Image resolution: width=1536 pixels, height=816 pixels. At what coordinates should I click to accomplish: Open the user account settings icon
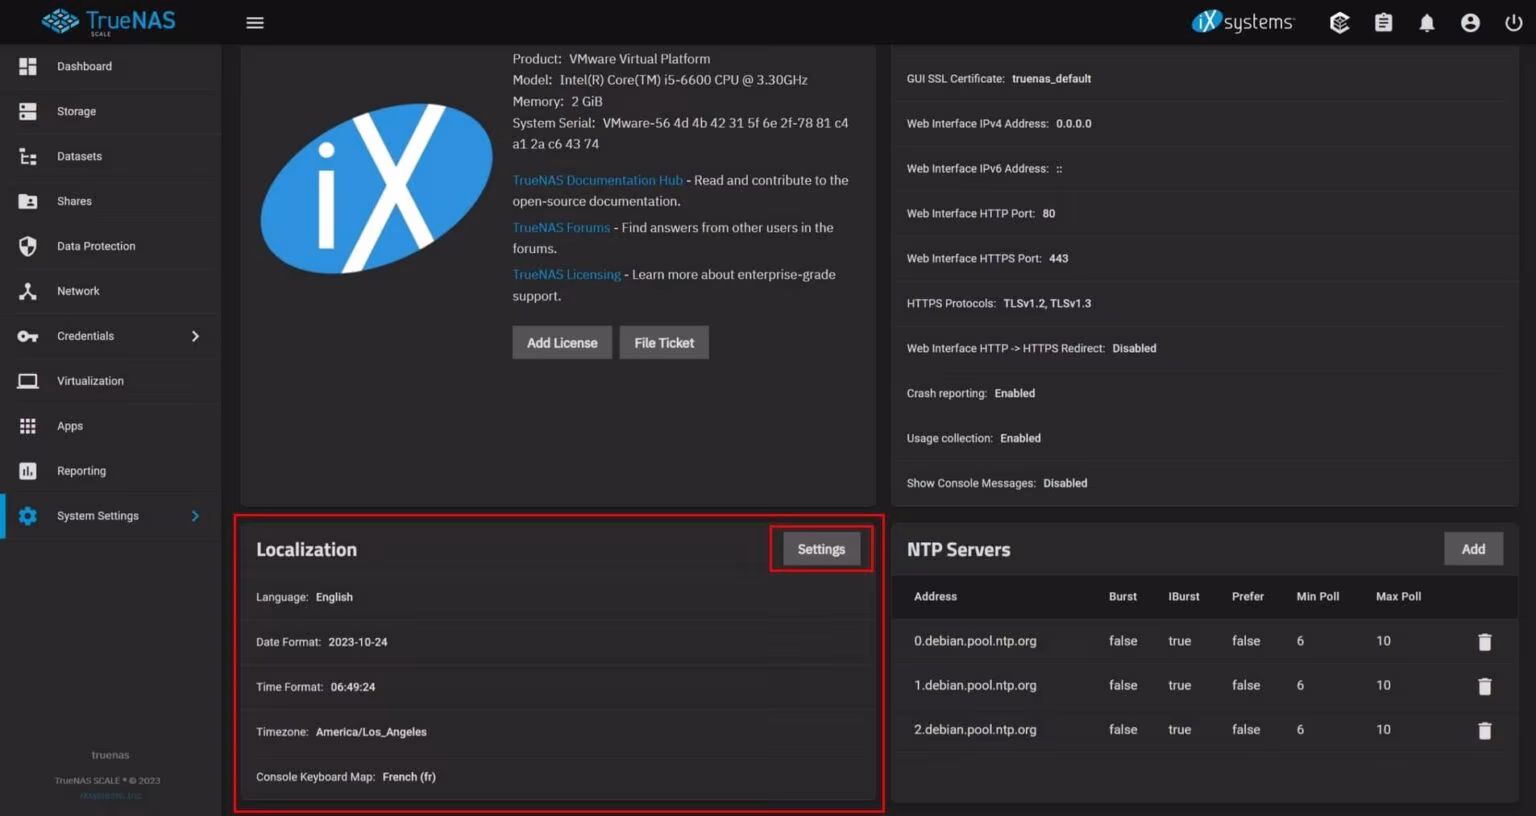pos(1470,23)
